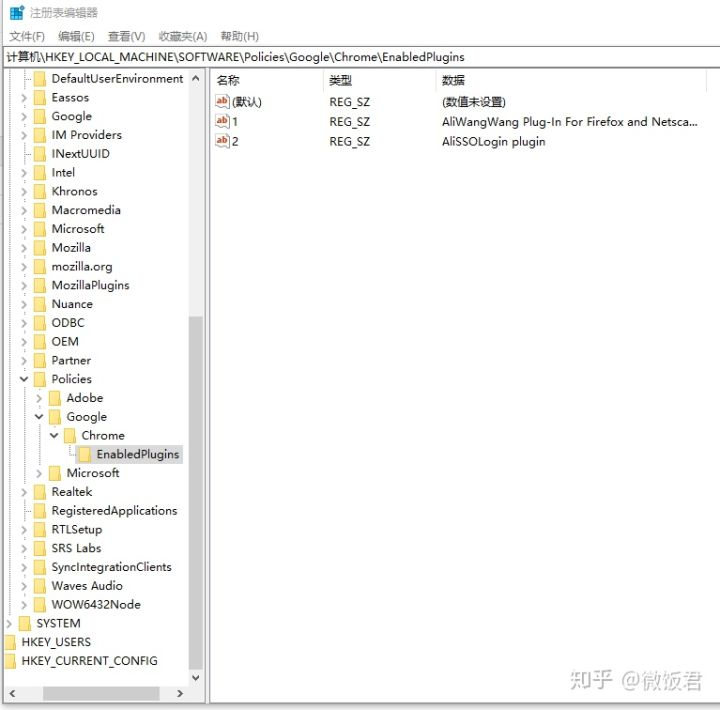Click the Registry Editor app icon in title bar
Viewport: 720px width, 710px height.
(17, 12)
